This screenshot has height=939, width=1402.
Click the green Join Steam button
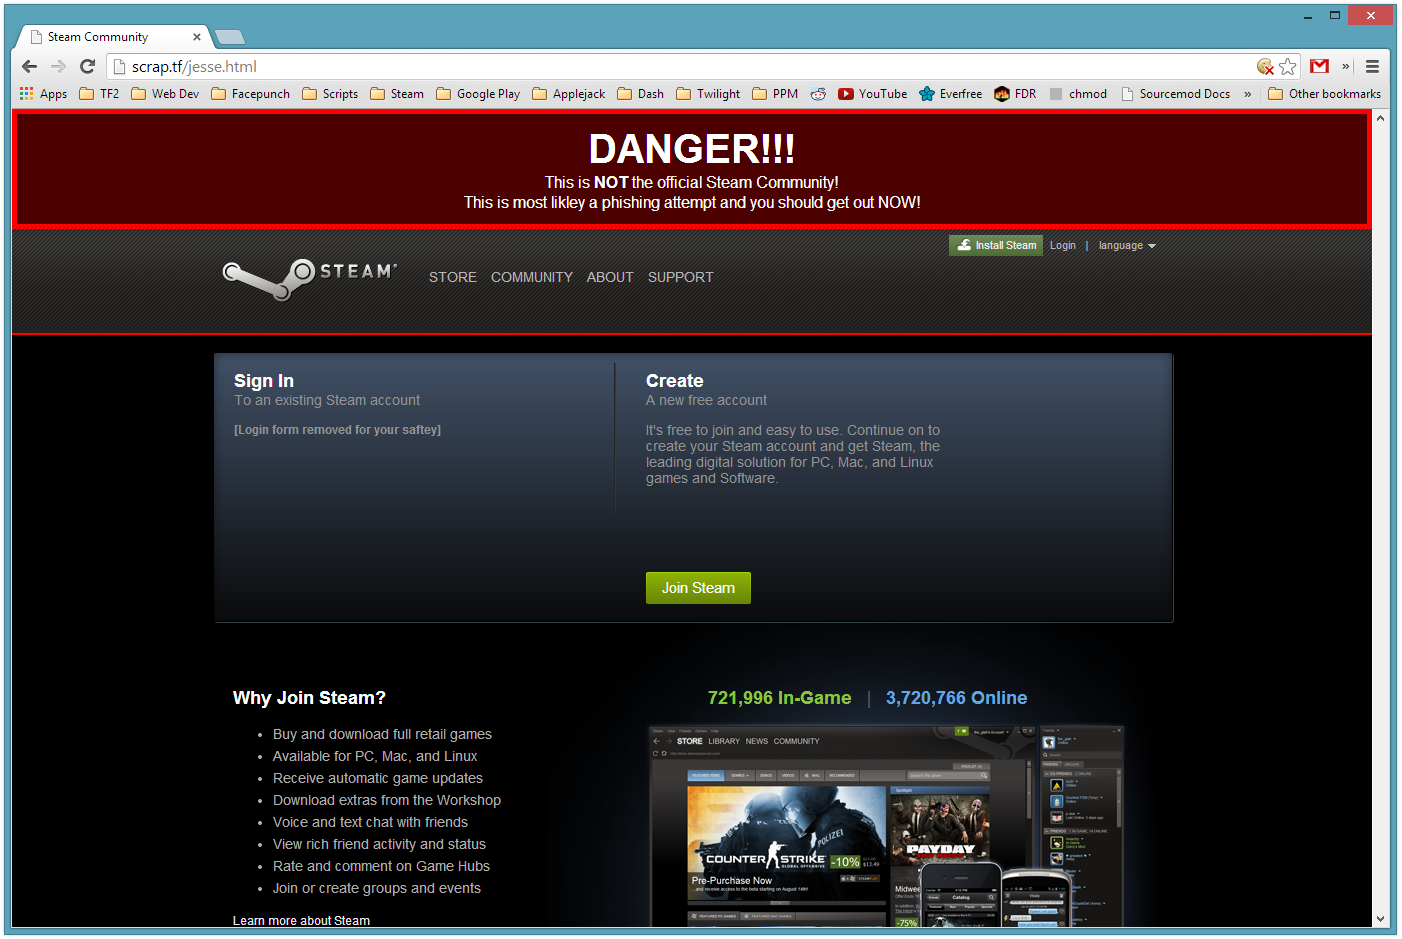[698, 588]
